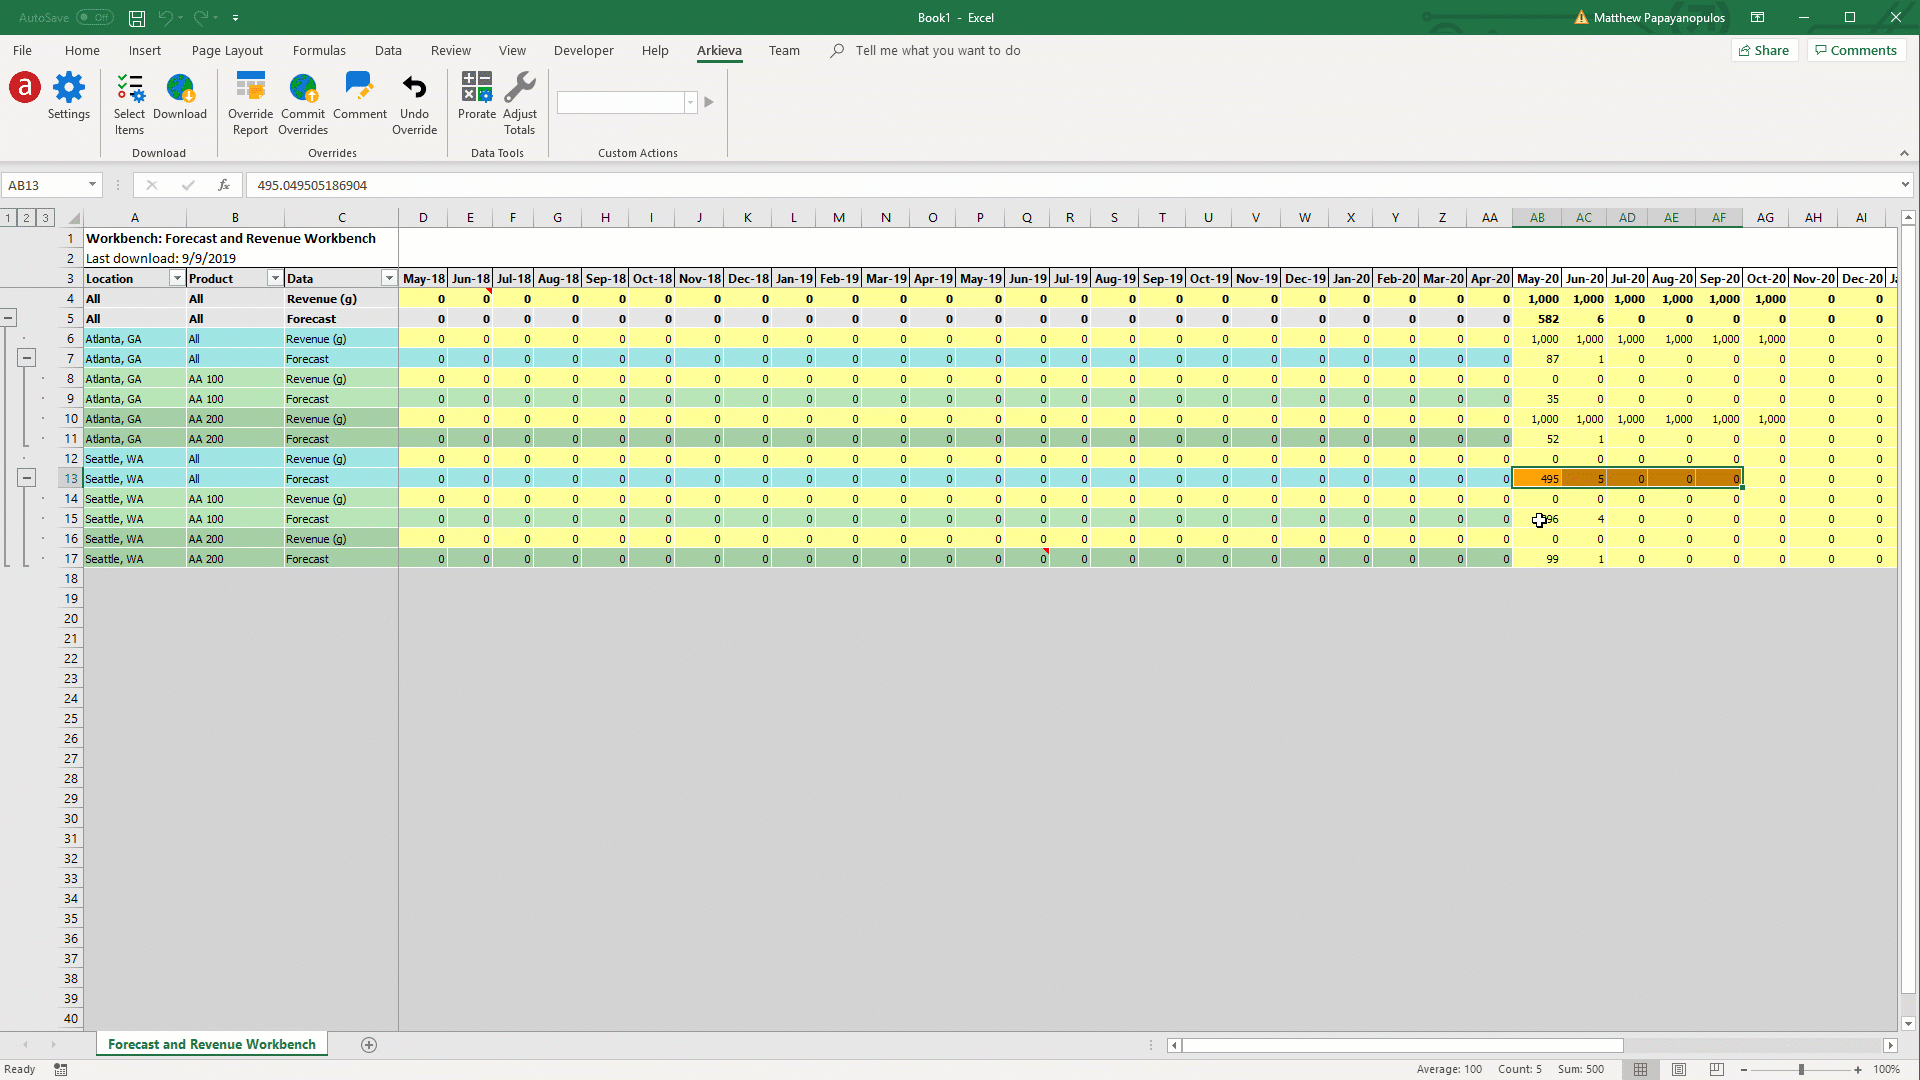Click the Comment ribbon icon
The image size is (1920, 1080).
359,88
